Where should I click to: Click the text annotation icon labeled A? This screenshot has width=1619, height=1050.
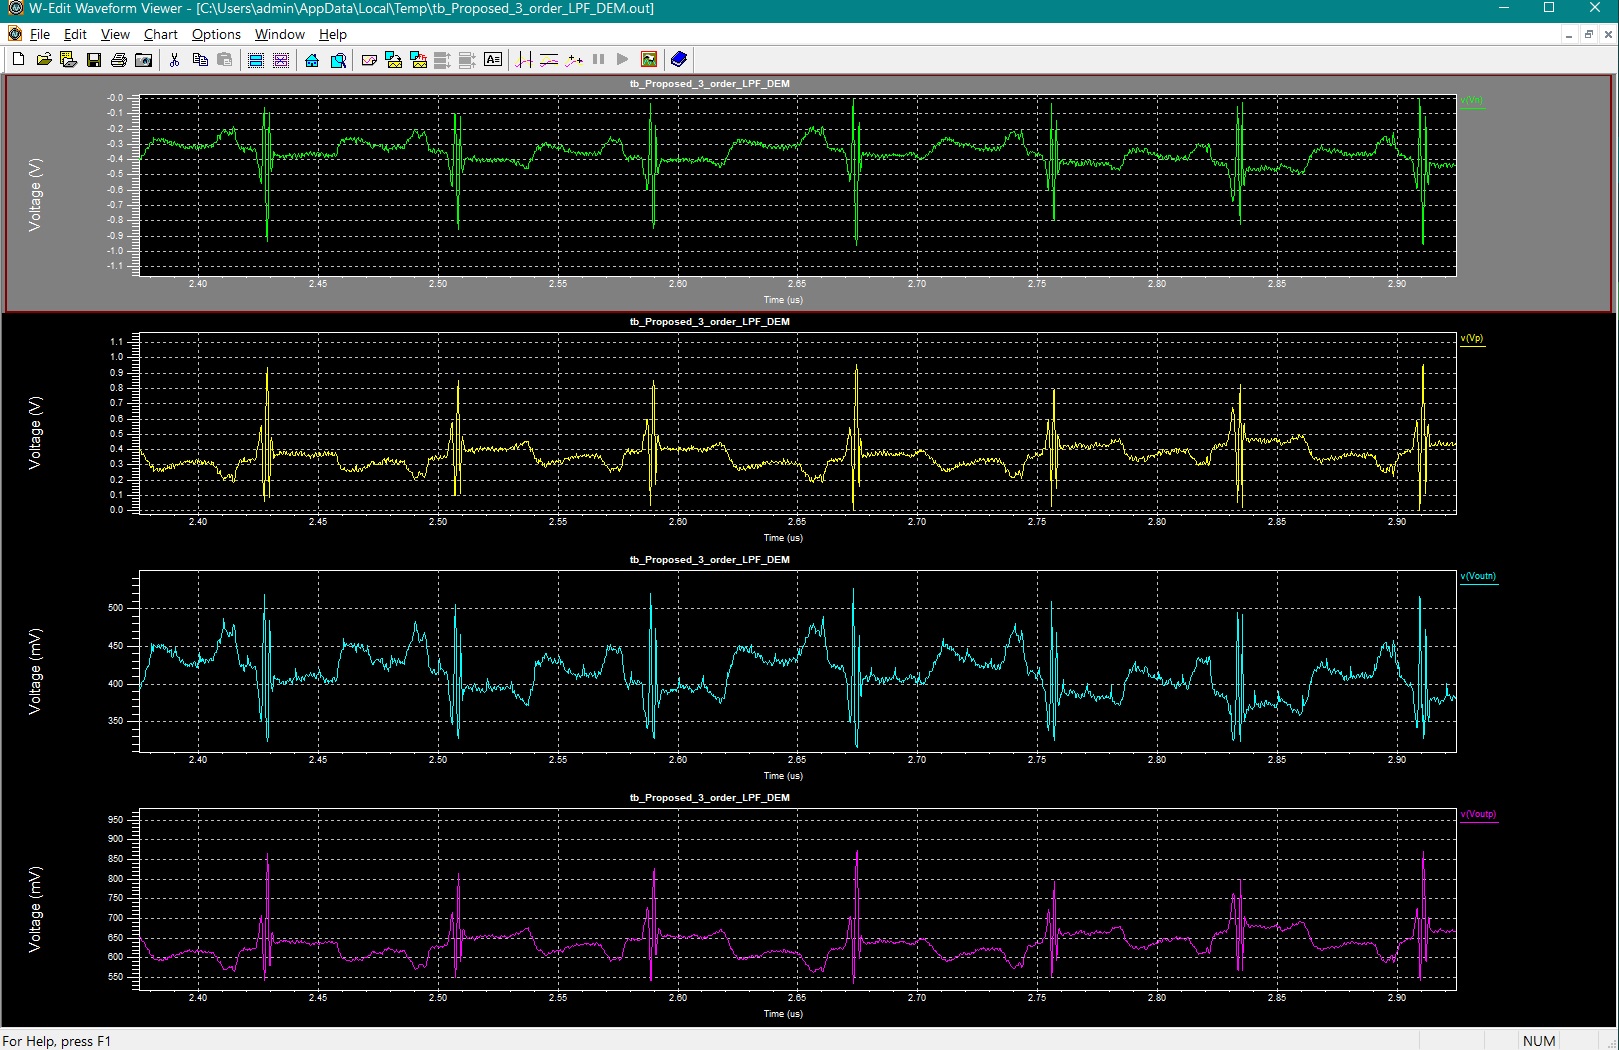[493, 60]
